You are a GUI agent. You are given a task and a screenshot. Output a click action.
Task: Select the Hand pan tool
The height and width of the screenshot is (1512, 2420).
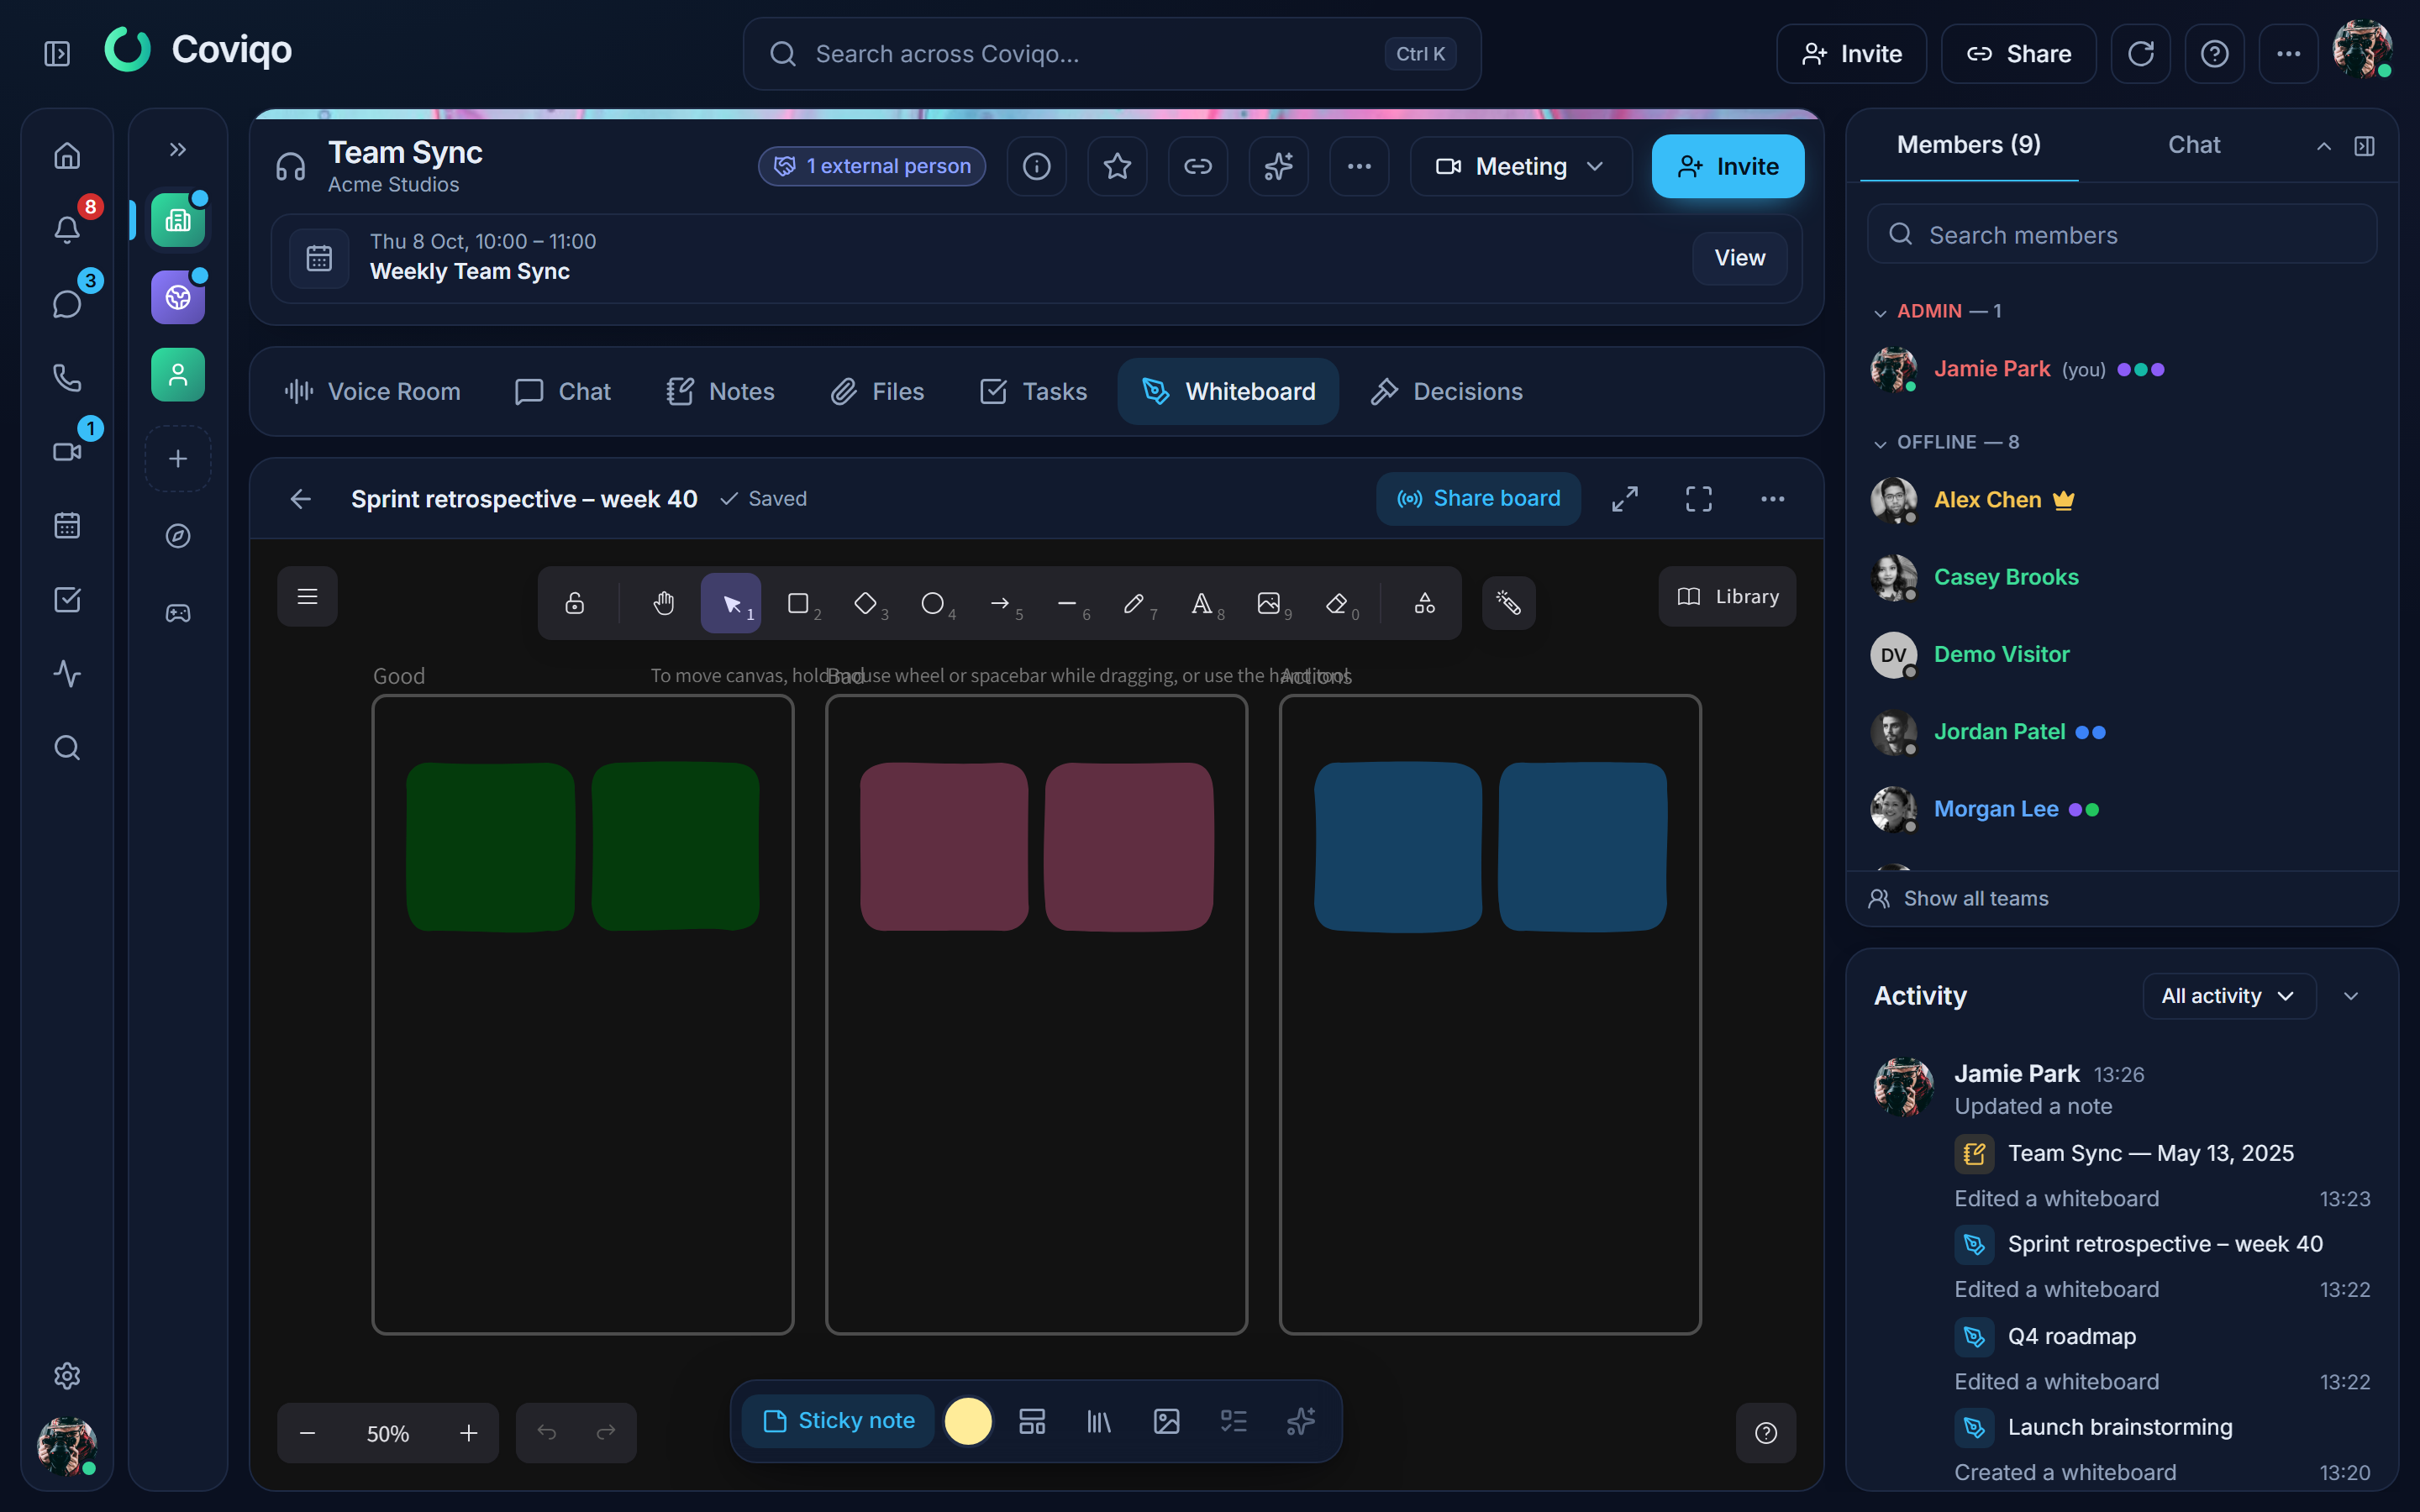pos(663,603)
